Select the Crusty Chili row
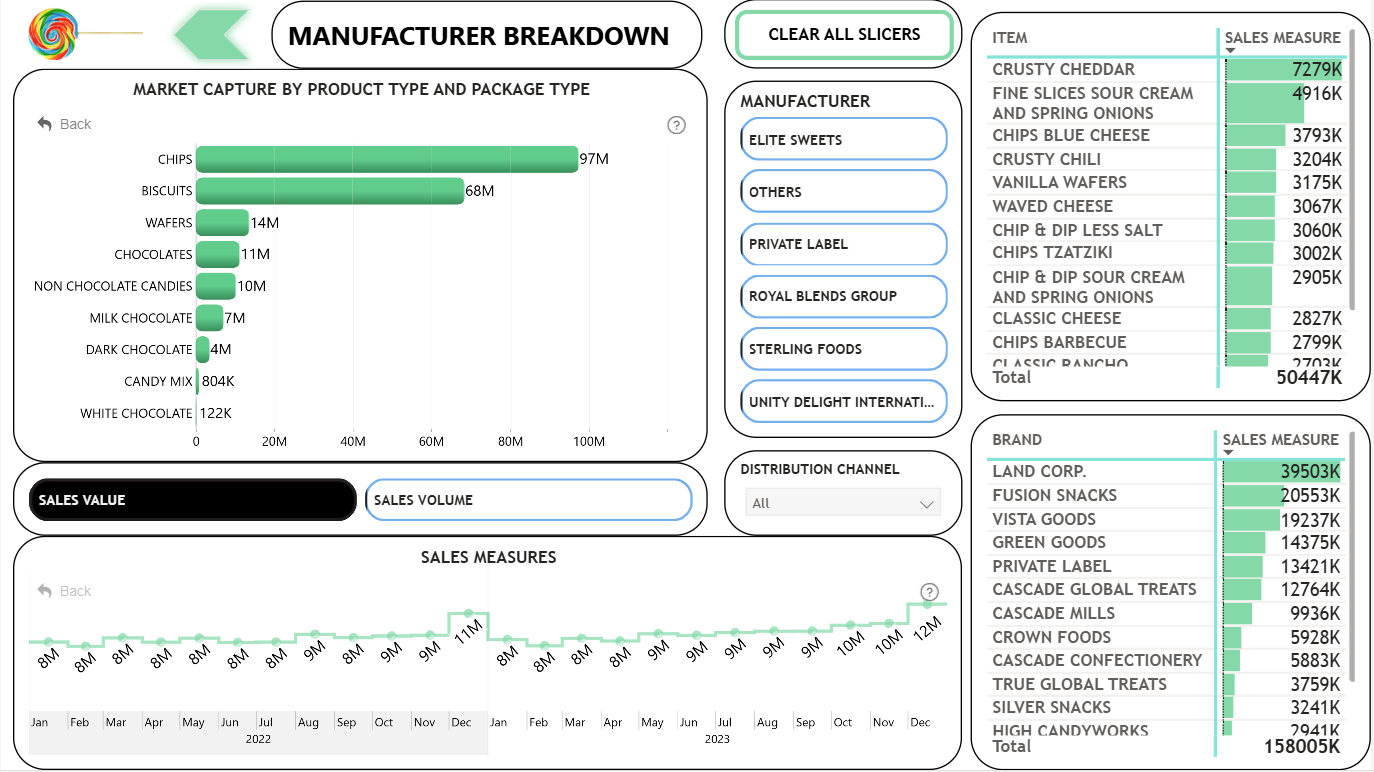This screenshot has width=1374, height=772. pos(1167,159)
